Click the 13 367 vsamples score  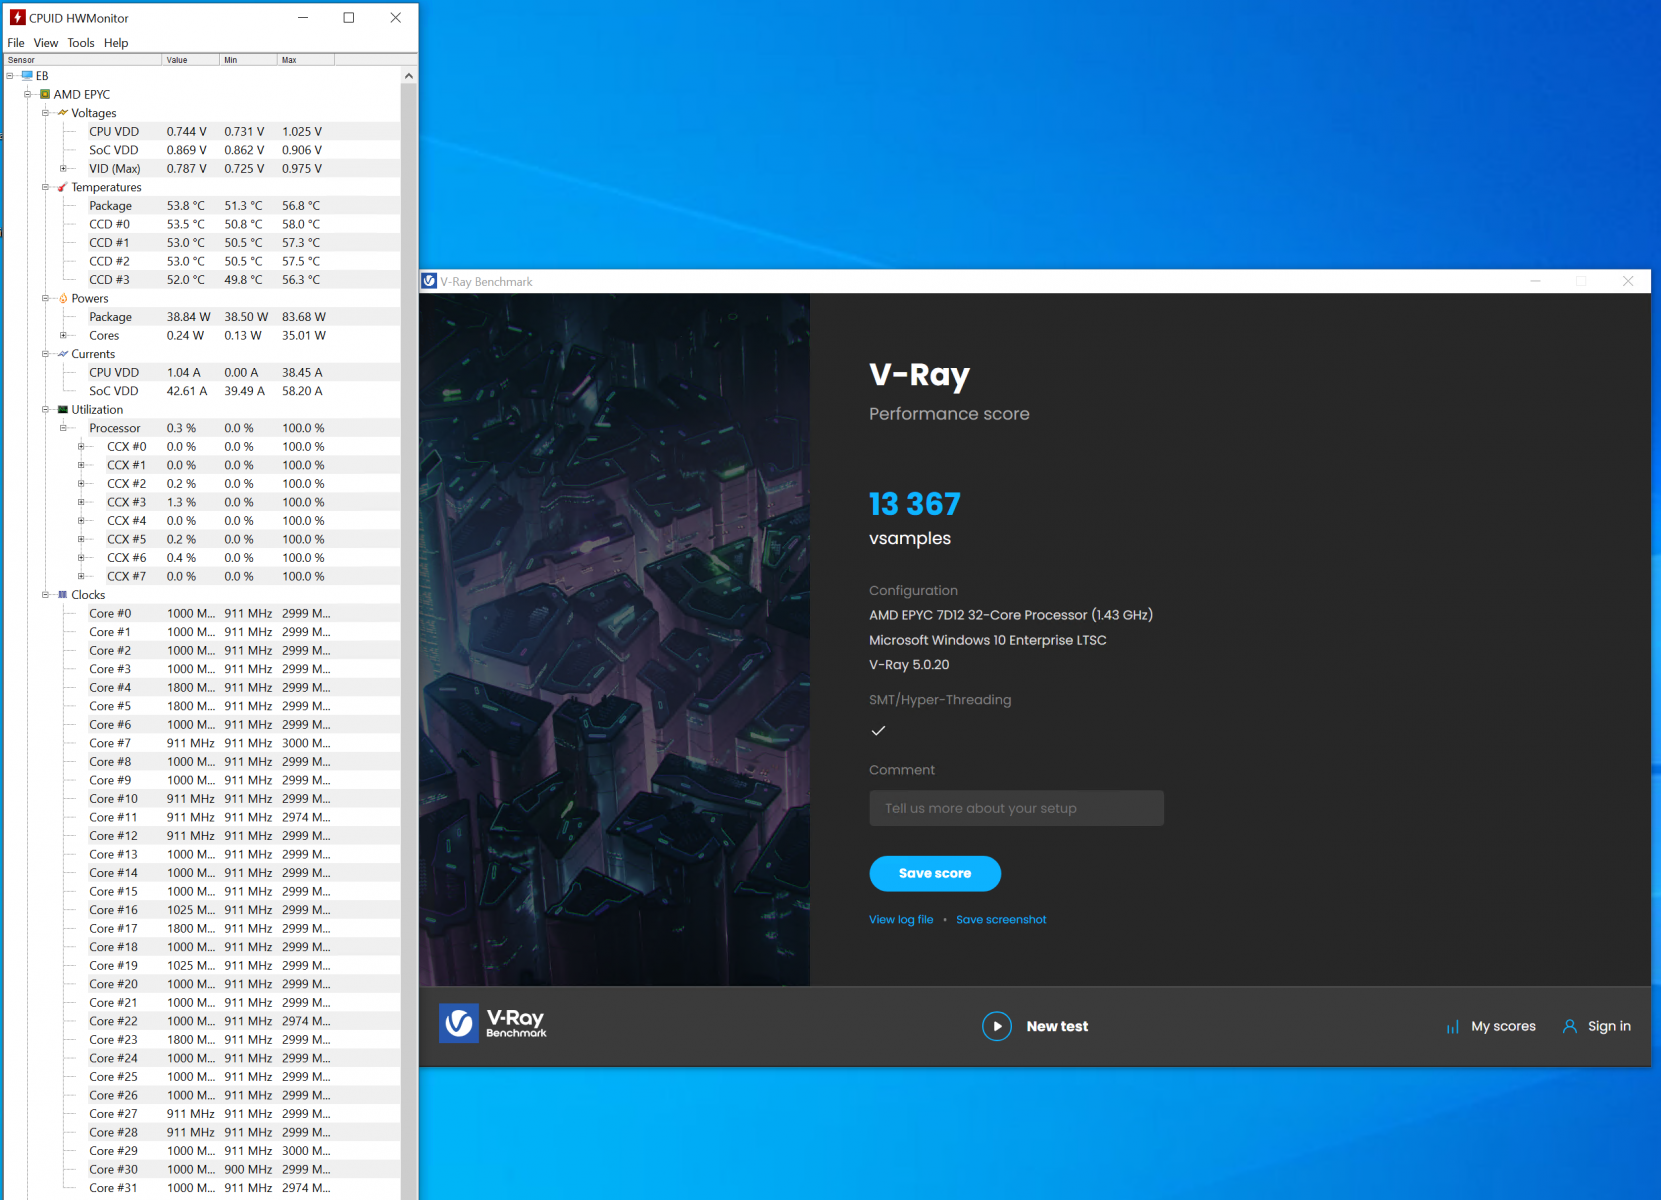914,504
